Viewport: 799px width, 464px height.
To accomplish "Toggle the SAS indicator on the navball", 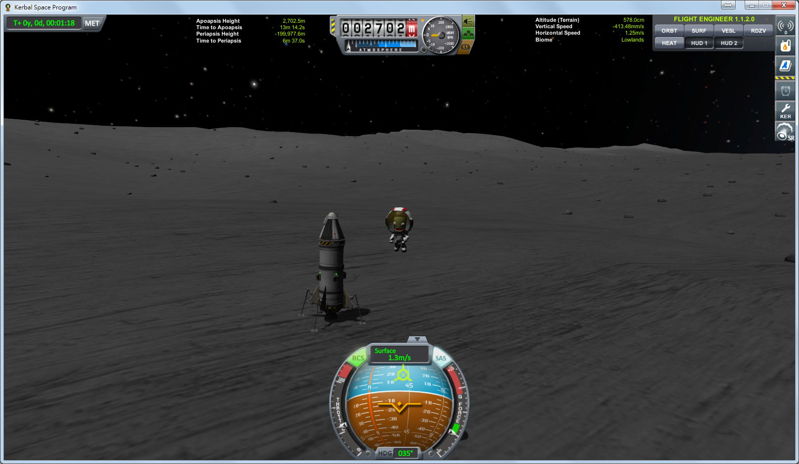I will point(440,358).
